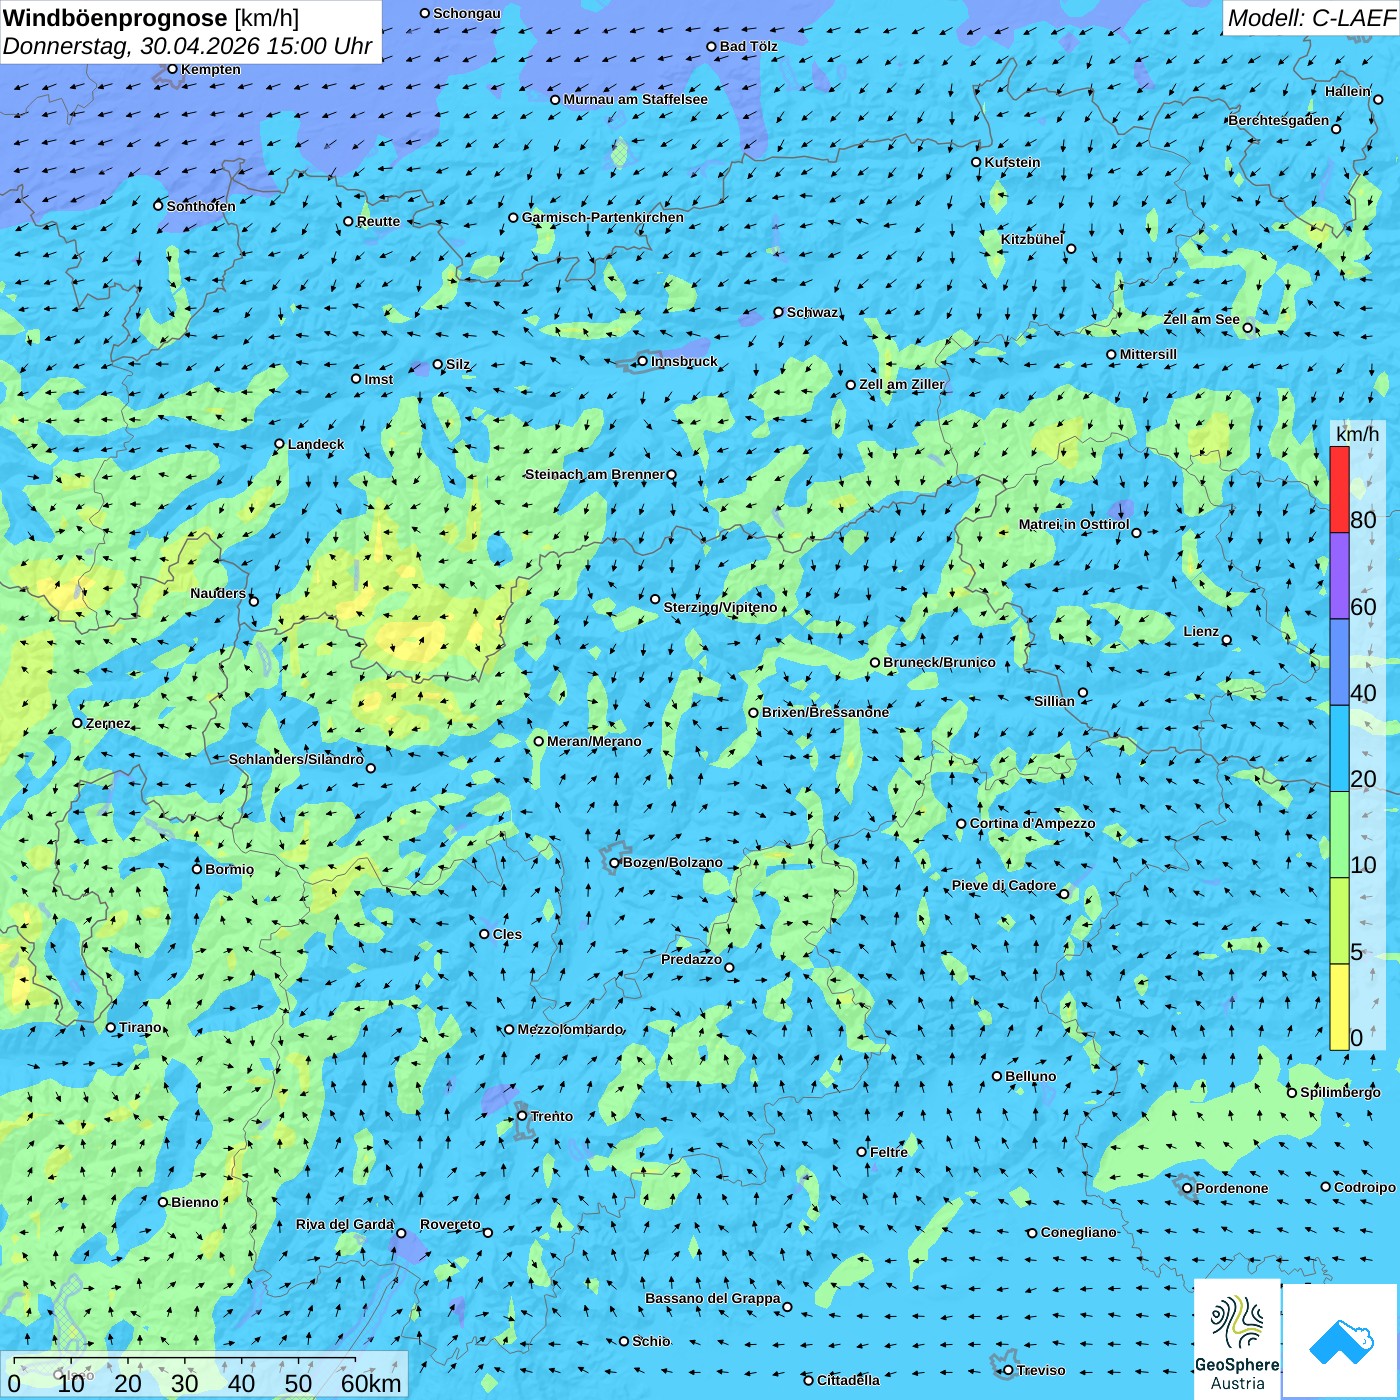1400x1400 pixels.
Task: Click the Zernez city label
Action: tap(108, 723)
